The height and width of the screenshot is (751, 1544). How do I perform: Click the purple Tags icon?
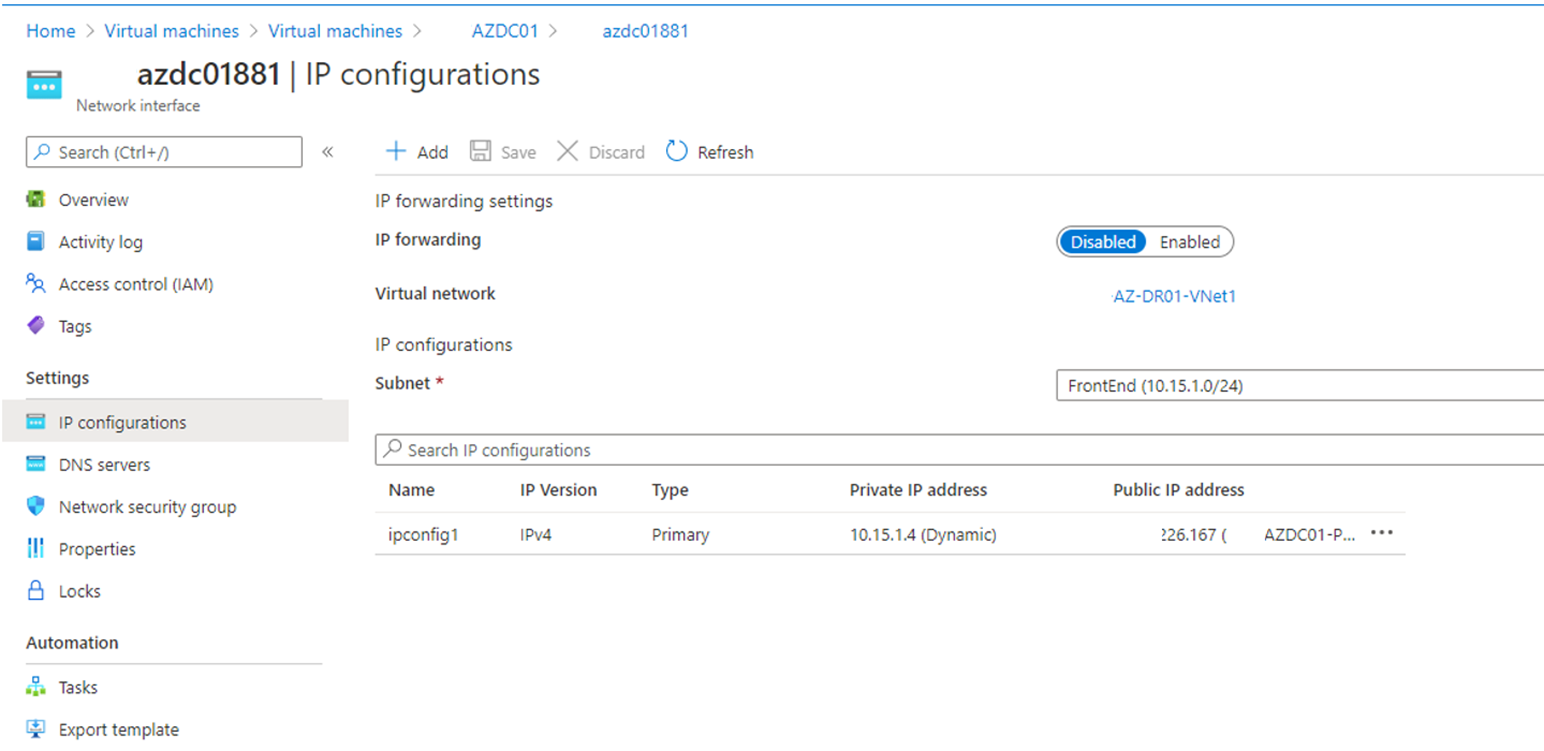36,325
